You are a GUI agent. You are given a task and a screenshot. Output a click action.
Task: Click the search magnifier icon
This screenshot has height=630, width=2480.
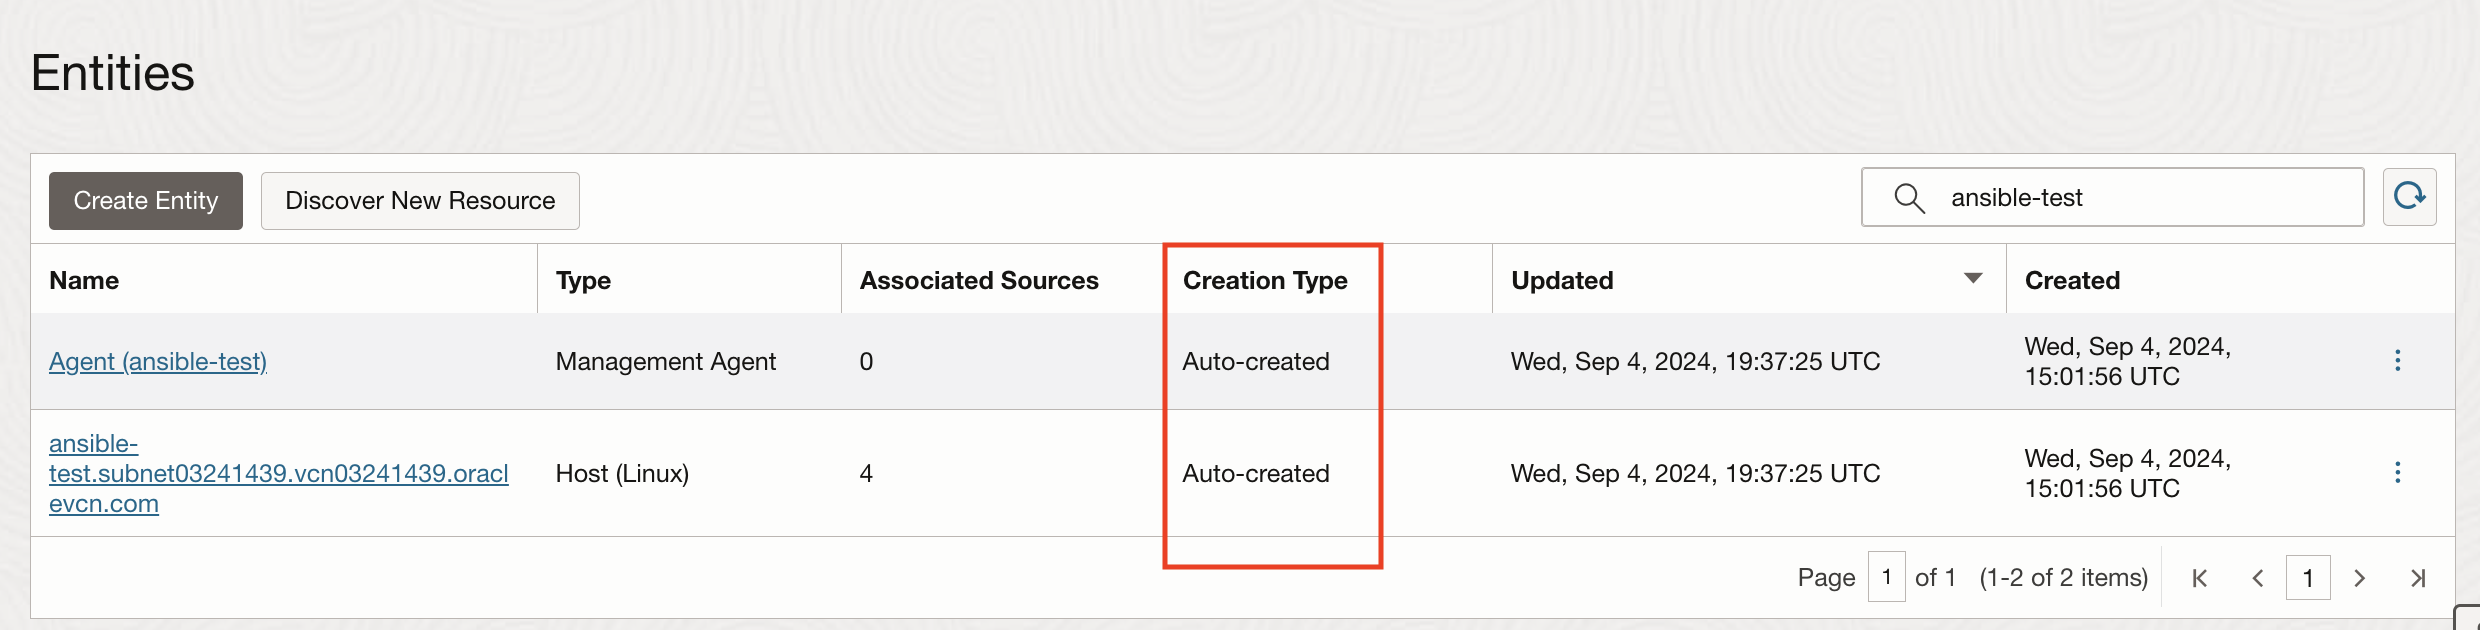1909,198
